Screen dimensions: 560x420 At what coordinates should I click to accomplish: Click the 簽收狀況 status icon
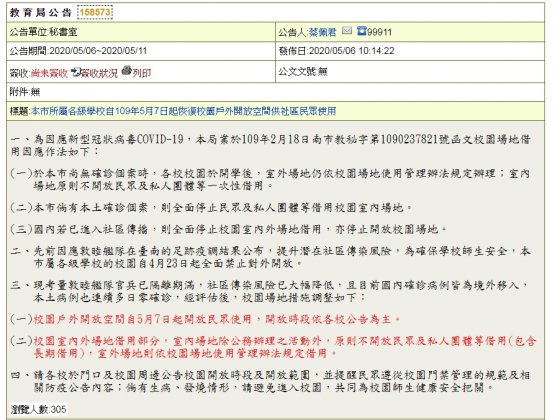click(76, 72)
